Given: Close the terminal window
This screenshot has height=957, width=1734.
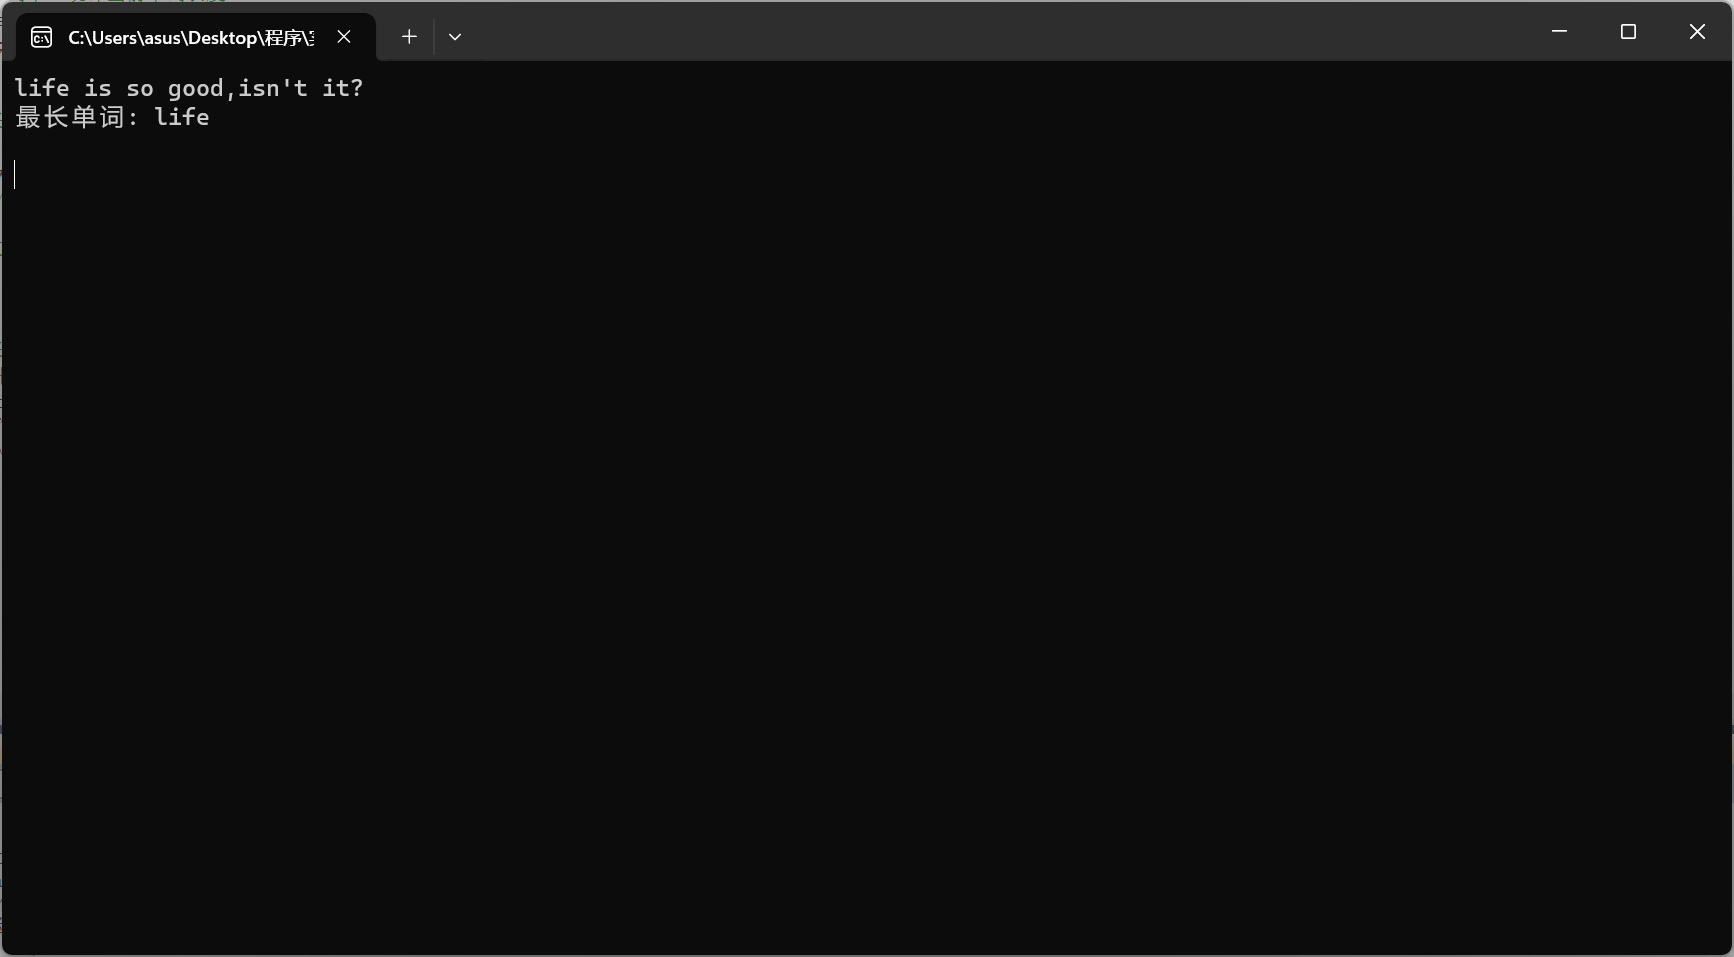Looking at the screenshot, I should coord(1697,32).
